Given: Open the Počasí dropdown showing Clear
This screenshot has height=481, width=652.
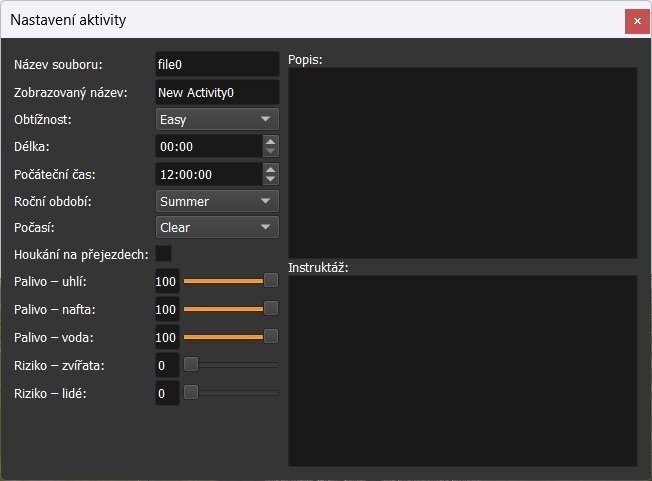Looking at the screenshot, I should [x=217, y=228].
